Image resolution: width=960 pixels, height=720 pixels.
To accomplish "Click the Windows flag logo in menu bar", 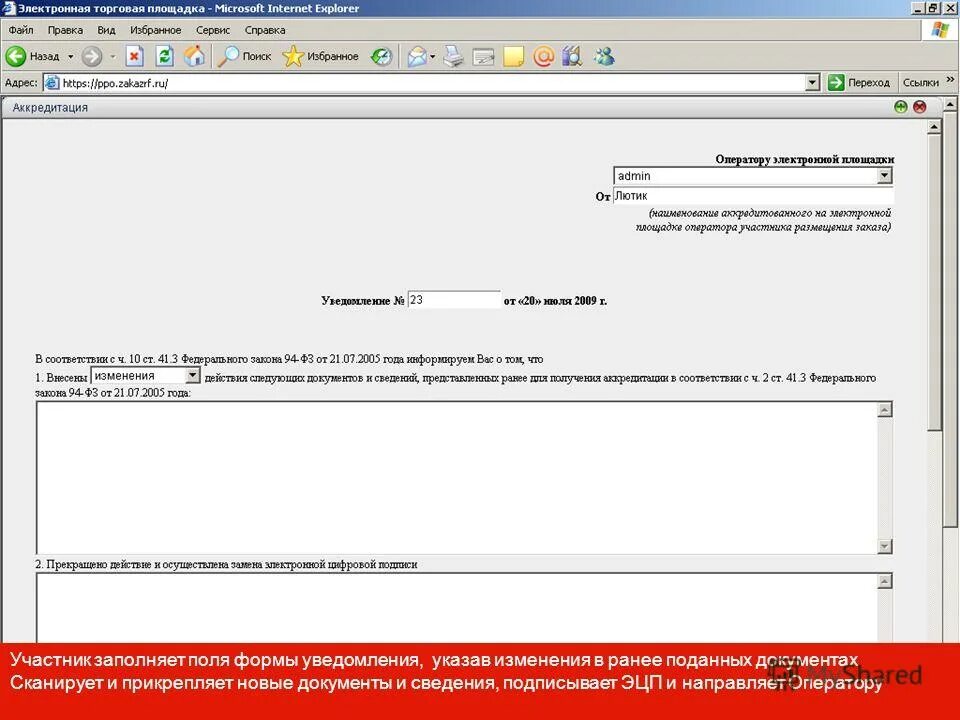I will 940,30.
